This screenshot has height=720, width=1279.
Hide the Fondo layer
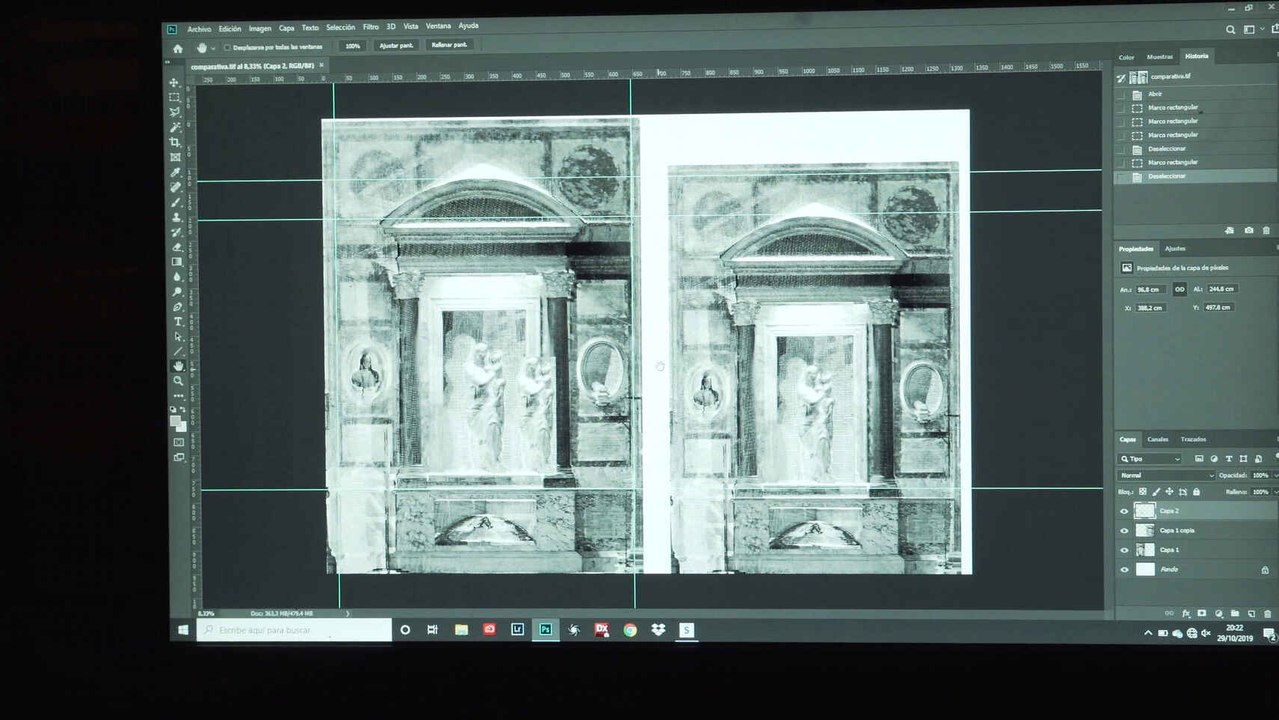(1124, 569)
